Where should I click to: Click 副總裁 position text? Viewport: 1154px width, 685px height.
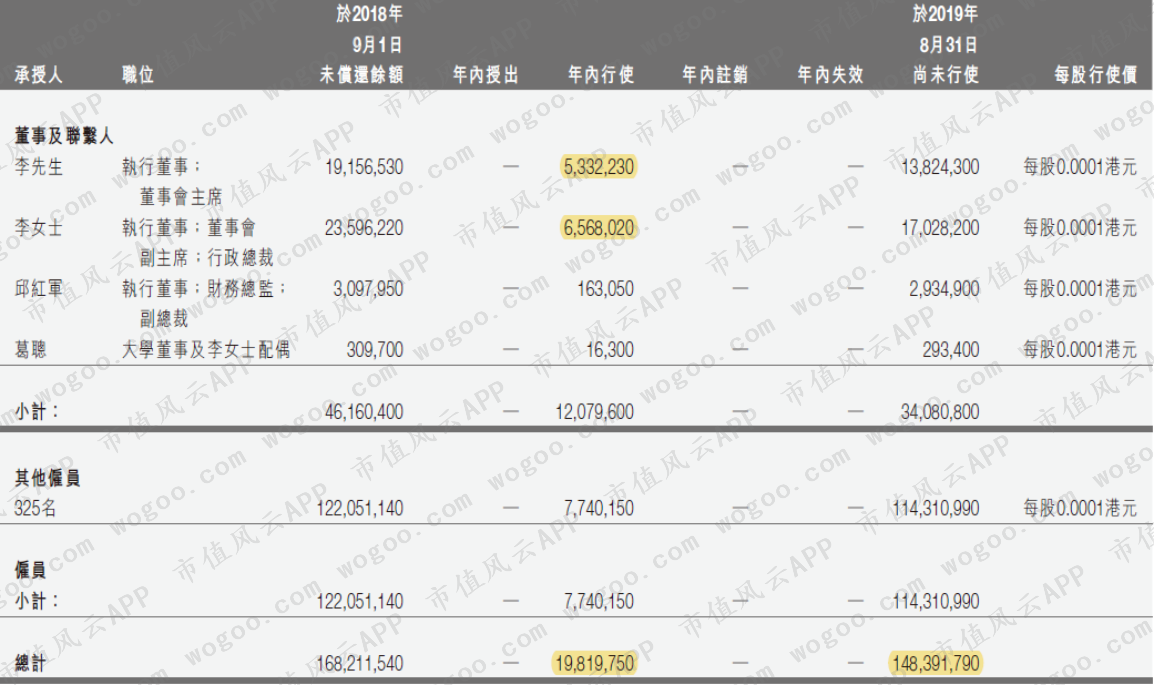pyautogui.click(x=164, y=319)
